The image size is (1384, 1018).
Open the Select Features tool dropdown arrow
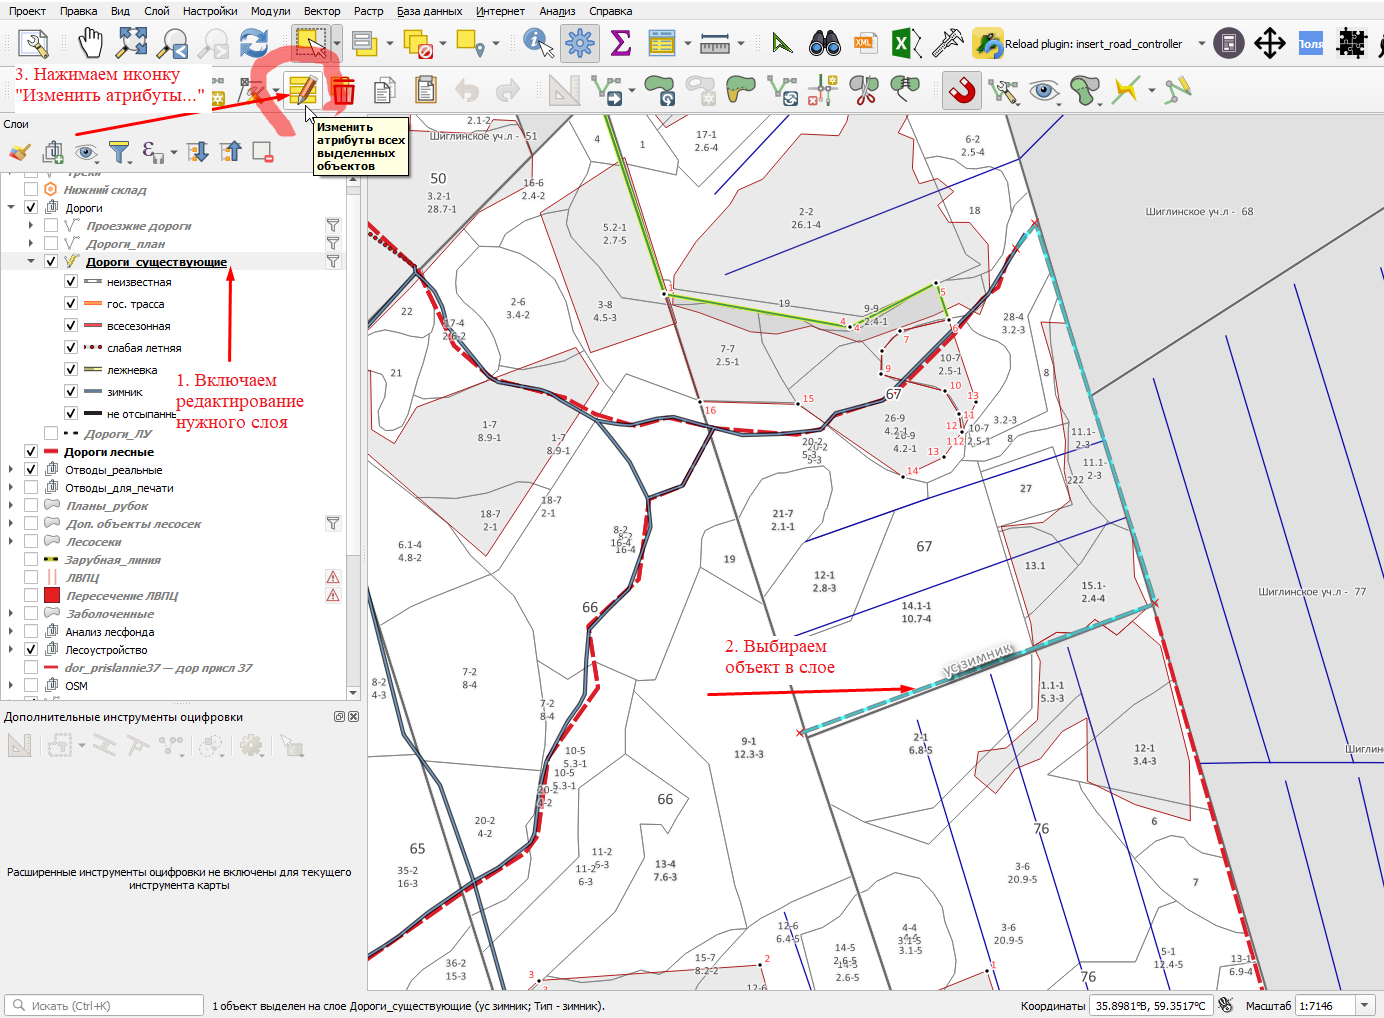pos(337,43)
